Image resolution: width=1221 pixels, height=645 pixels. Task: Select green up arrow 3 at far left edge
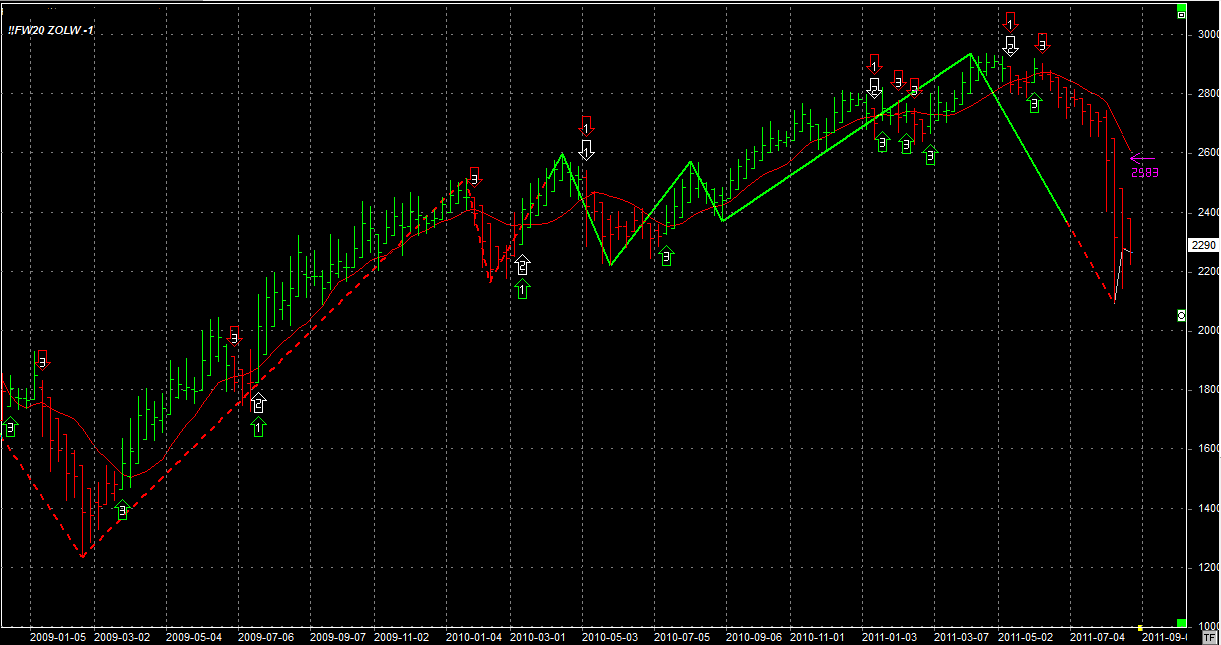tap(11, 428)
